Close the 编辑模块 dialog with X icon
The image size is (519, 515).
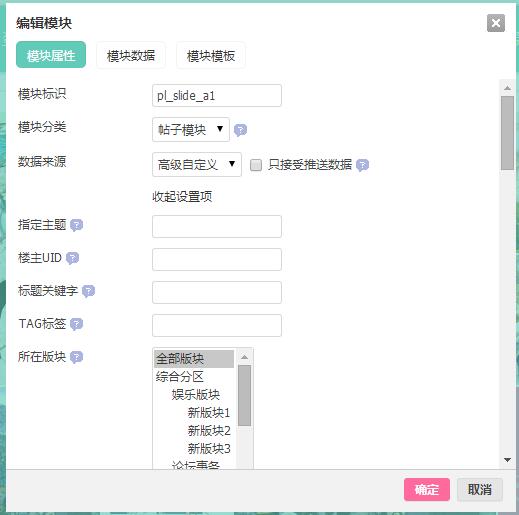(x=496, y=23)
